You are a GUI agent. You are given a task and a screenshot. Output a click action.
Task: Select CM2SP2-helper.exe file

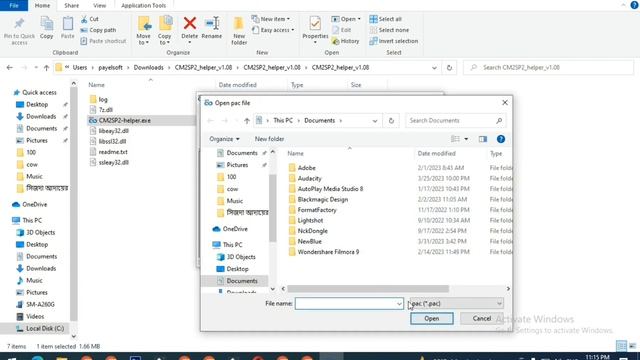125,120
